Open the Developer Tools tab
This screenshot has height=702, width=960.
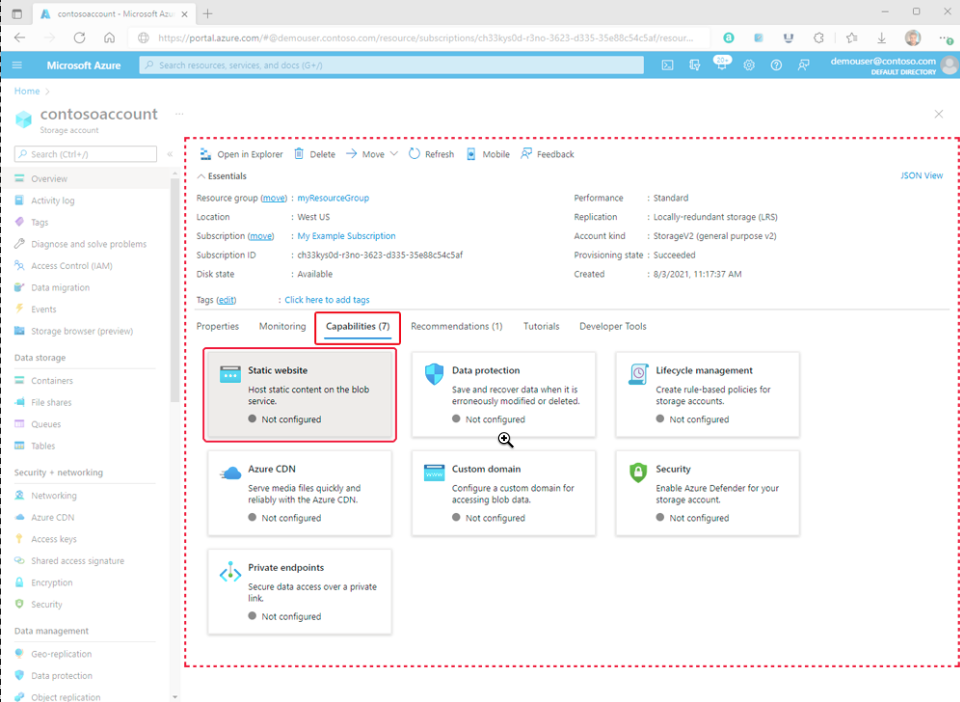pos(613,326)
